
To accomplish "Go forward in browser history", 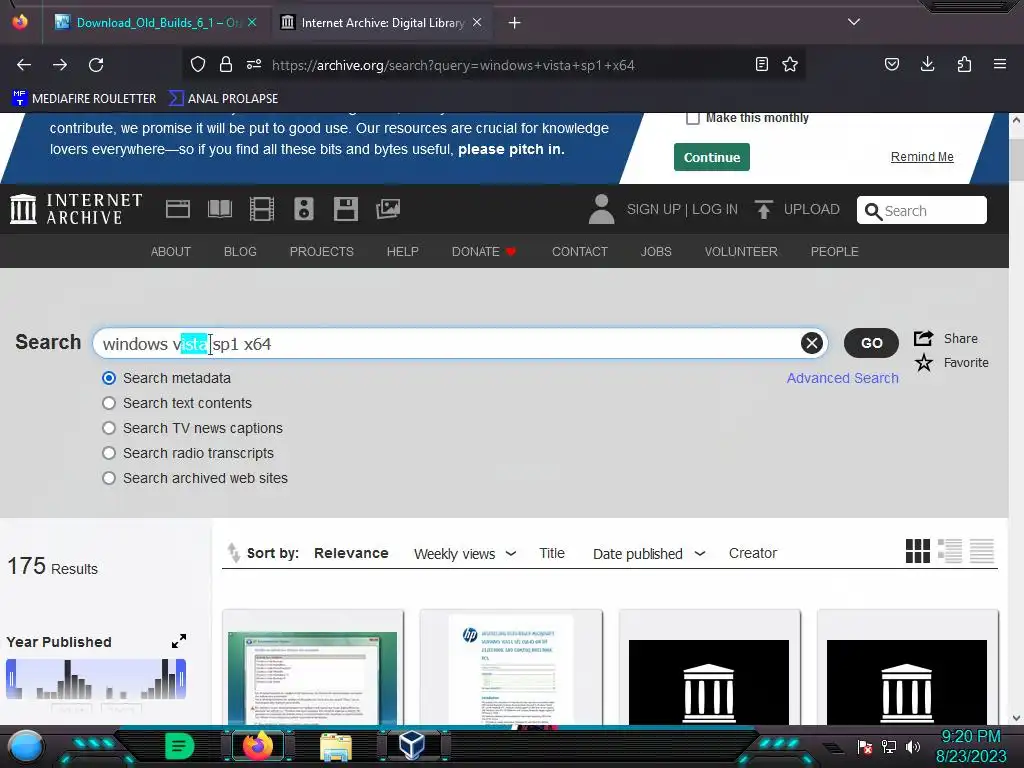I will [60, 65].
